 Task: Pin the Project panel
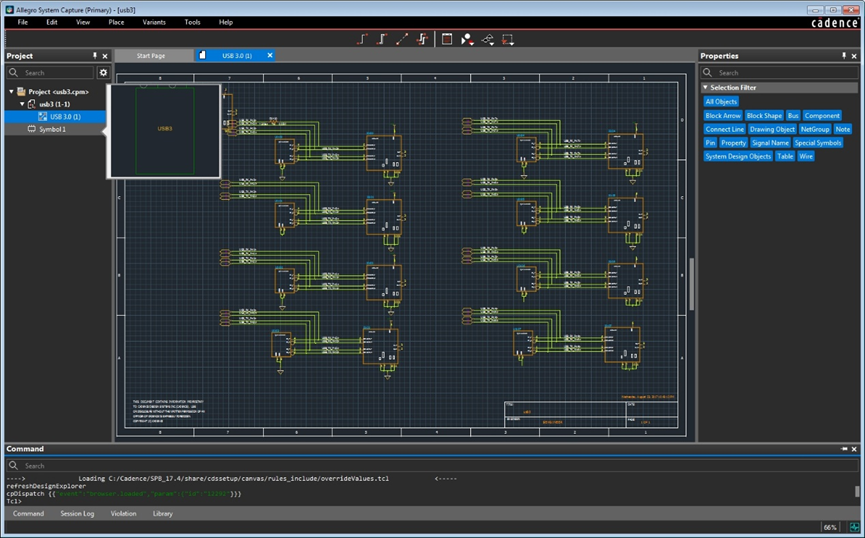coord(95,56)
